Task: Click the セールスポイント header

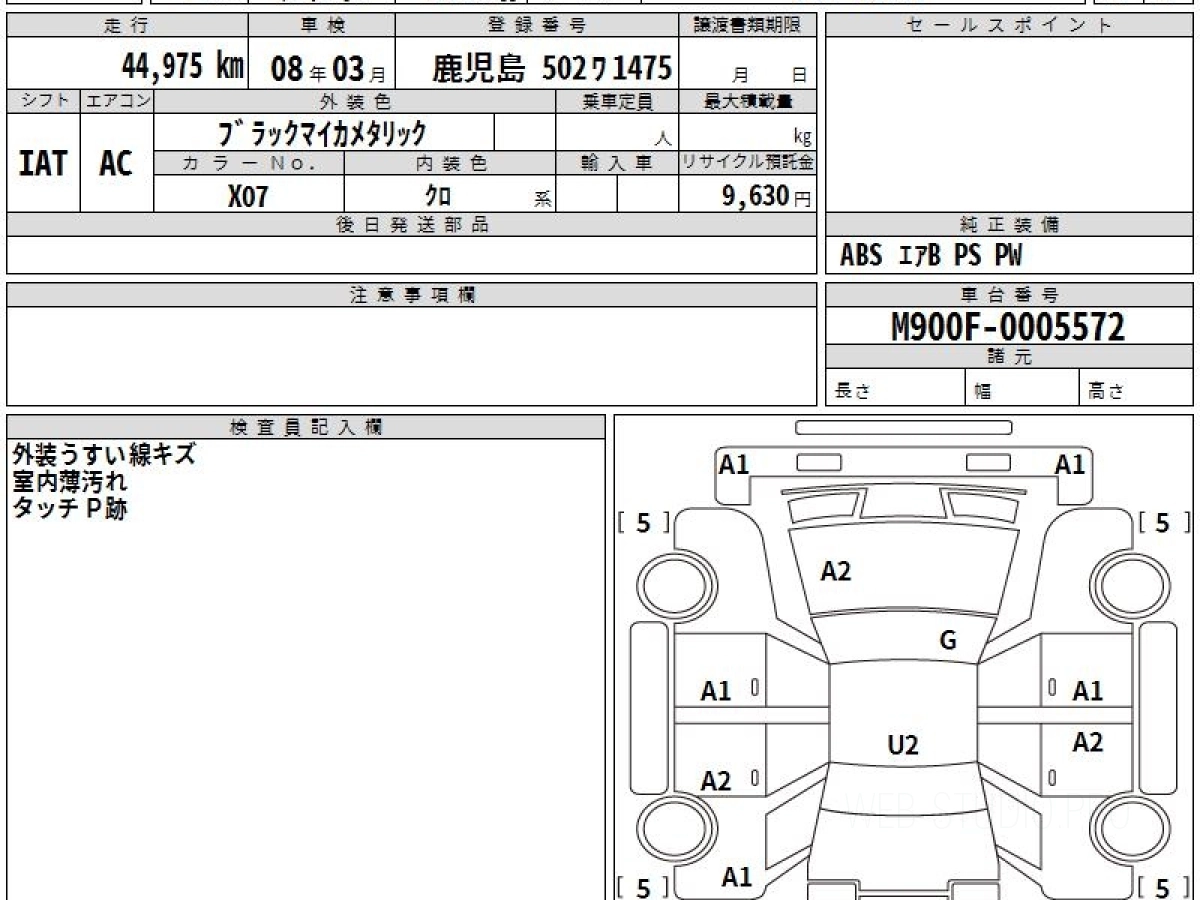Action: click(1009, 26)
